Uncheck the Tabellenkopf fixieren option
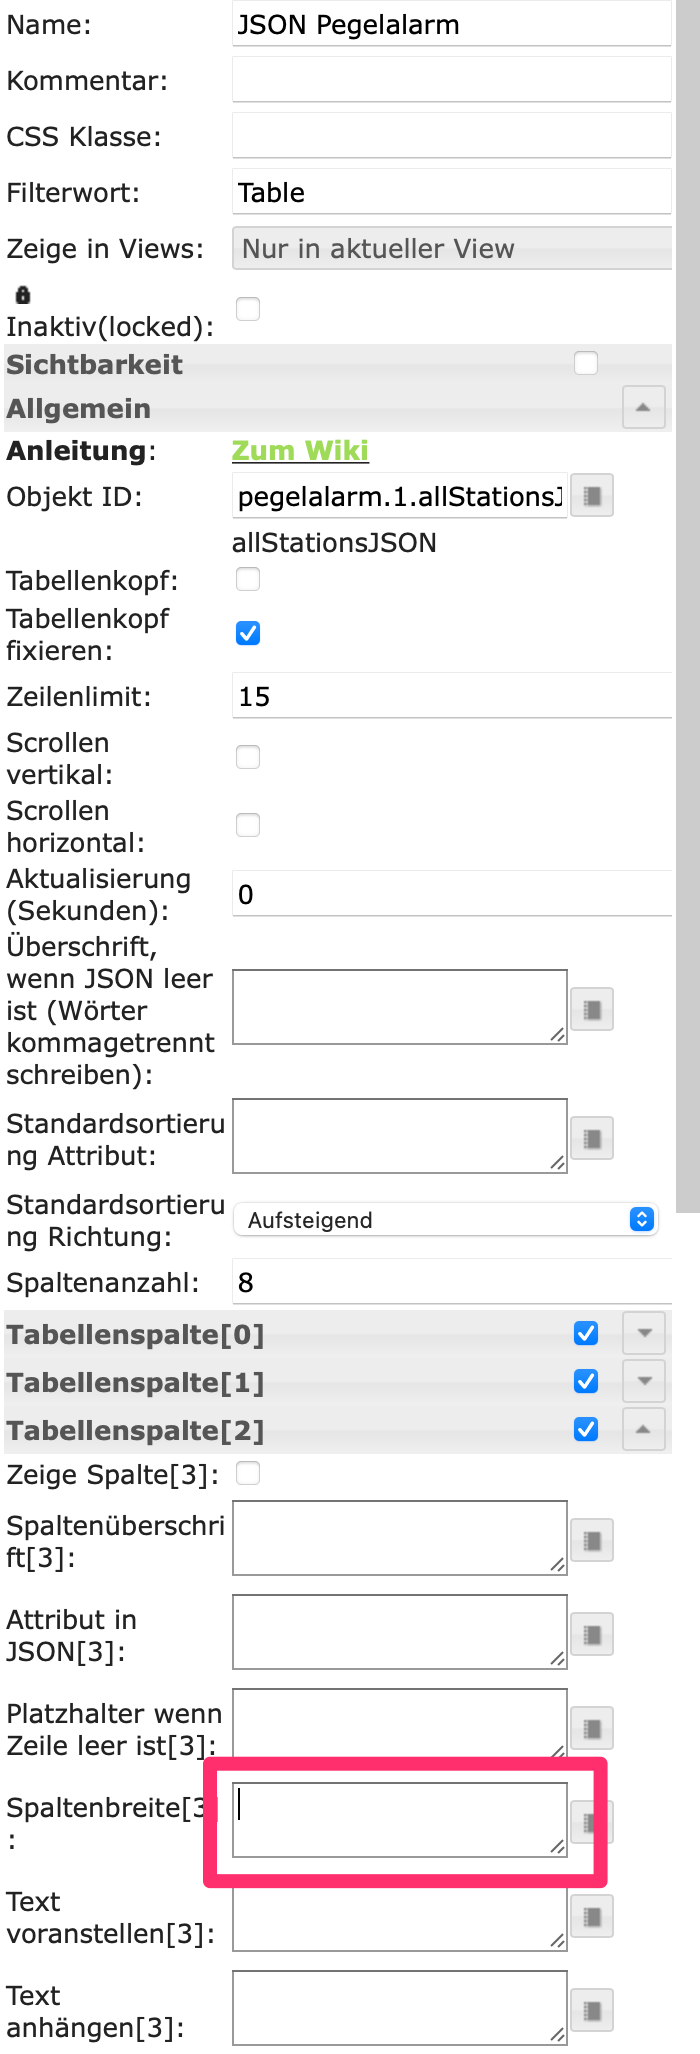The width and height of the screenshot is (700, 2054). pos(247,632)
